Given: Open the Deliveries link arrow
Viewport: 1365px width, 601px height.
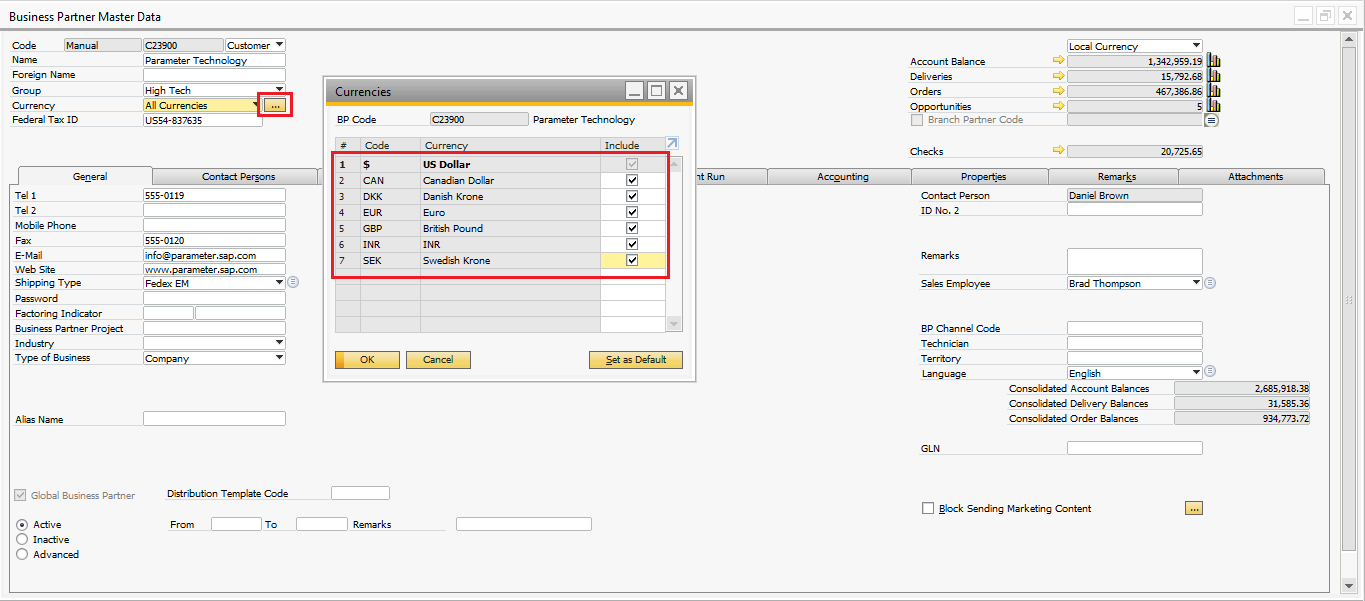Looking at the screenshot, I should (1059, 76).
